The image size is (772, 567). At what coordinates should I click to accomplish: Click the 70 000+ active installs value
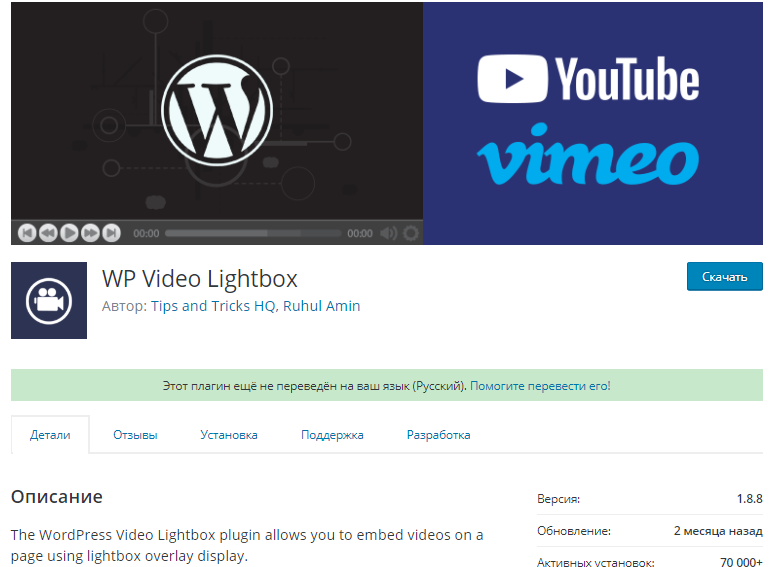[x=741, y=562]
